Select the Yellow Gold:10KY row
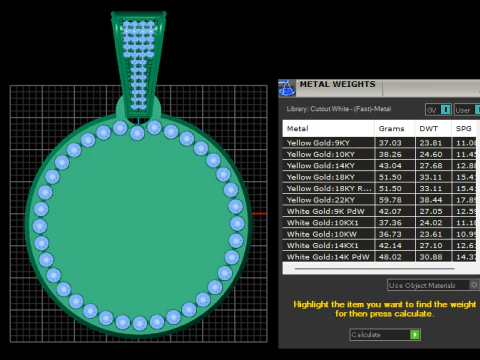 click(379, 154)
